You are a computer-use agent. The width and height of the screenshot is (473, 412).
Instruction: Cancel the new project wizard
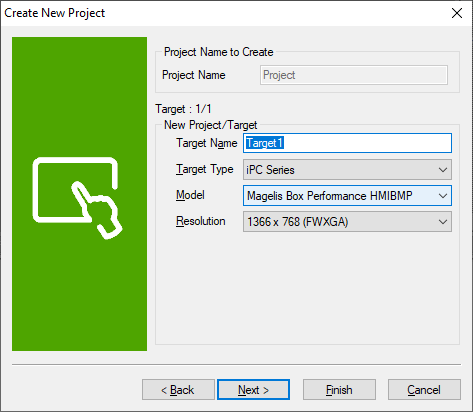[424, 389]
